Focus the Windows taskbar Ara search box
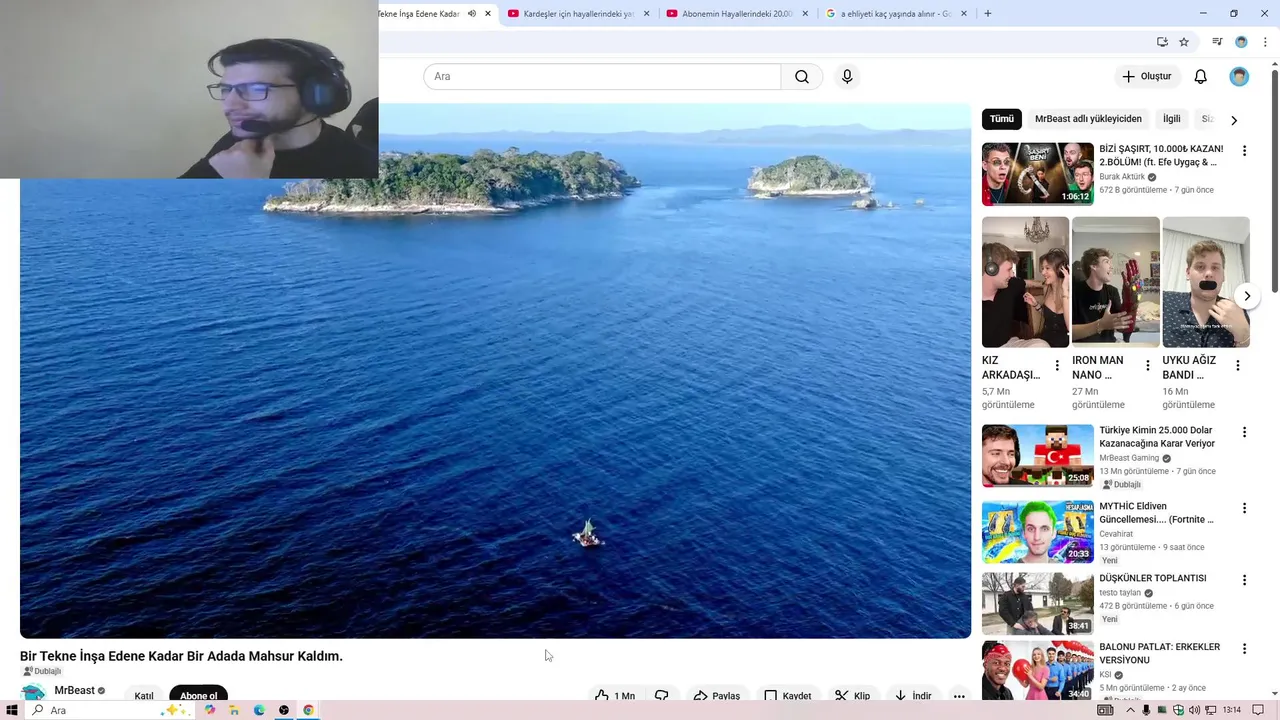Image resolution: width=1280 pixels, height=720 pixels. (110, 710)
